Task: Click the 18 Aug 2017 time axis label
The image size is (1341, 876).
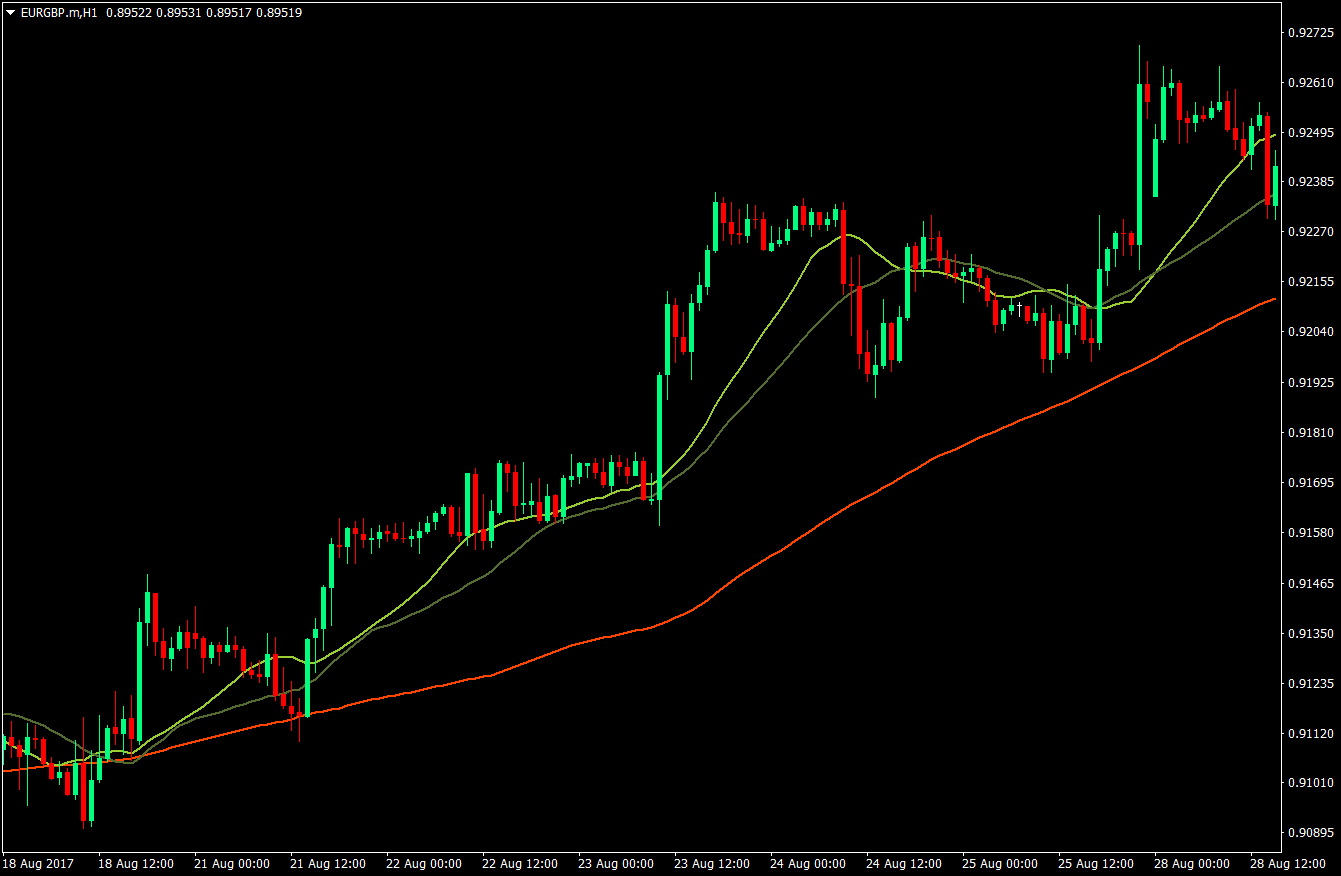Action: pos(38,862)
